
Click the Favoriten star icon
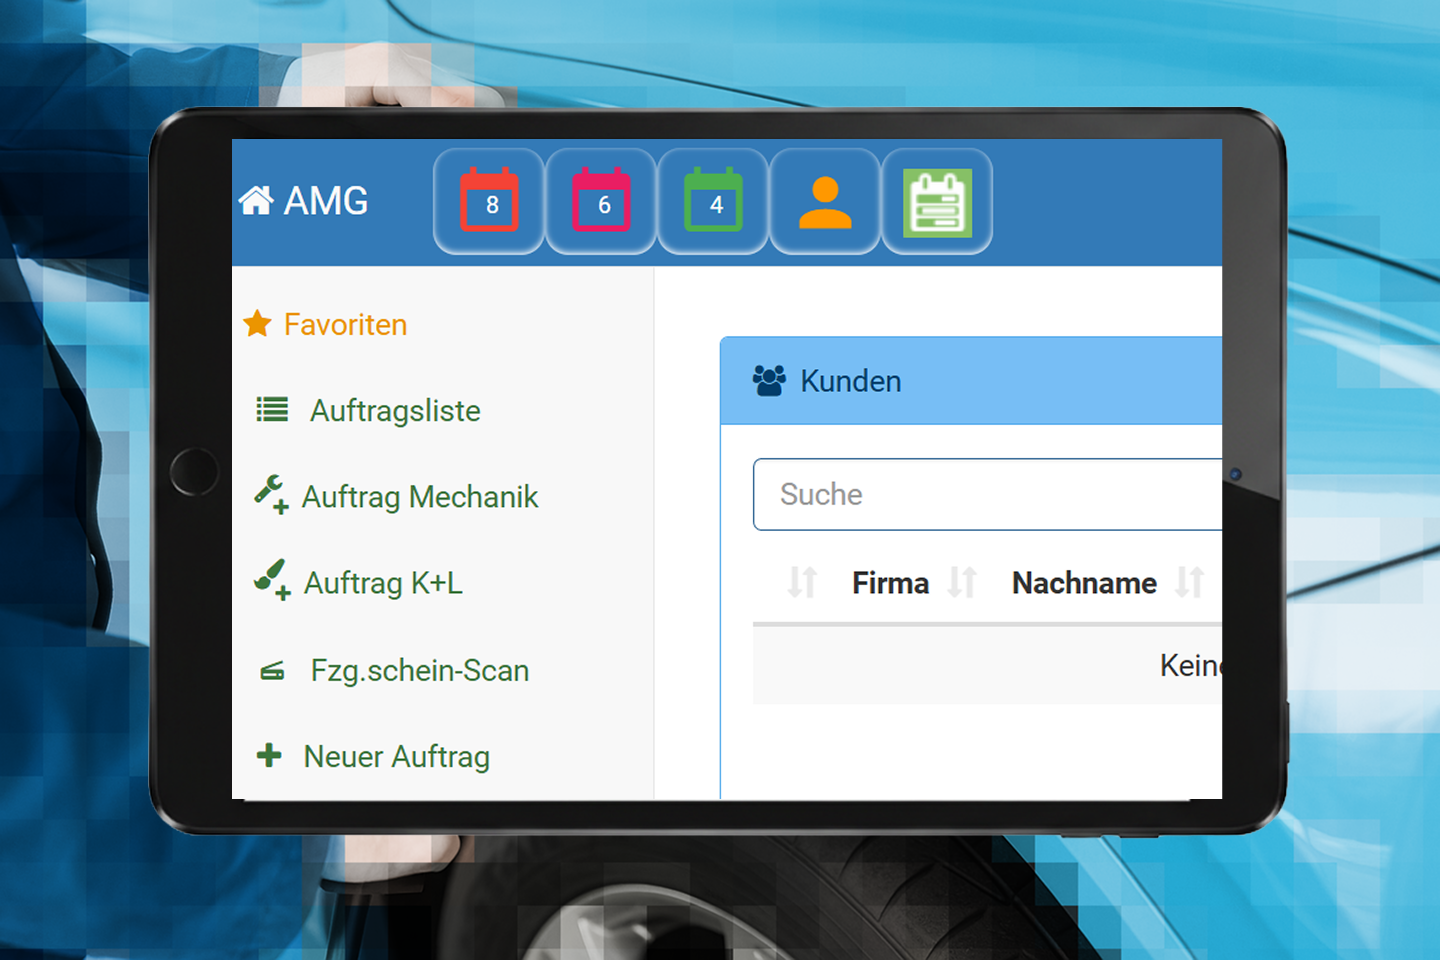tap(258, 324)
